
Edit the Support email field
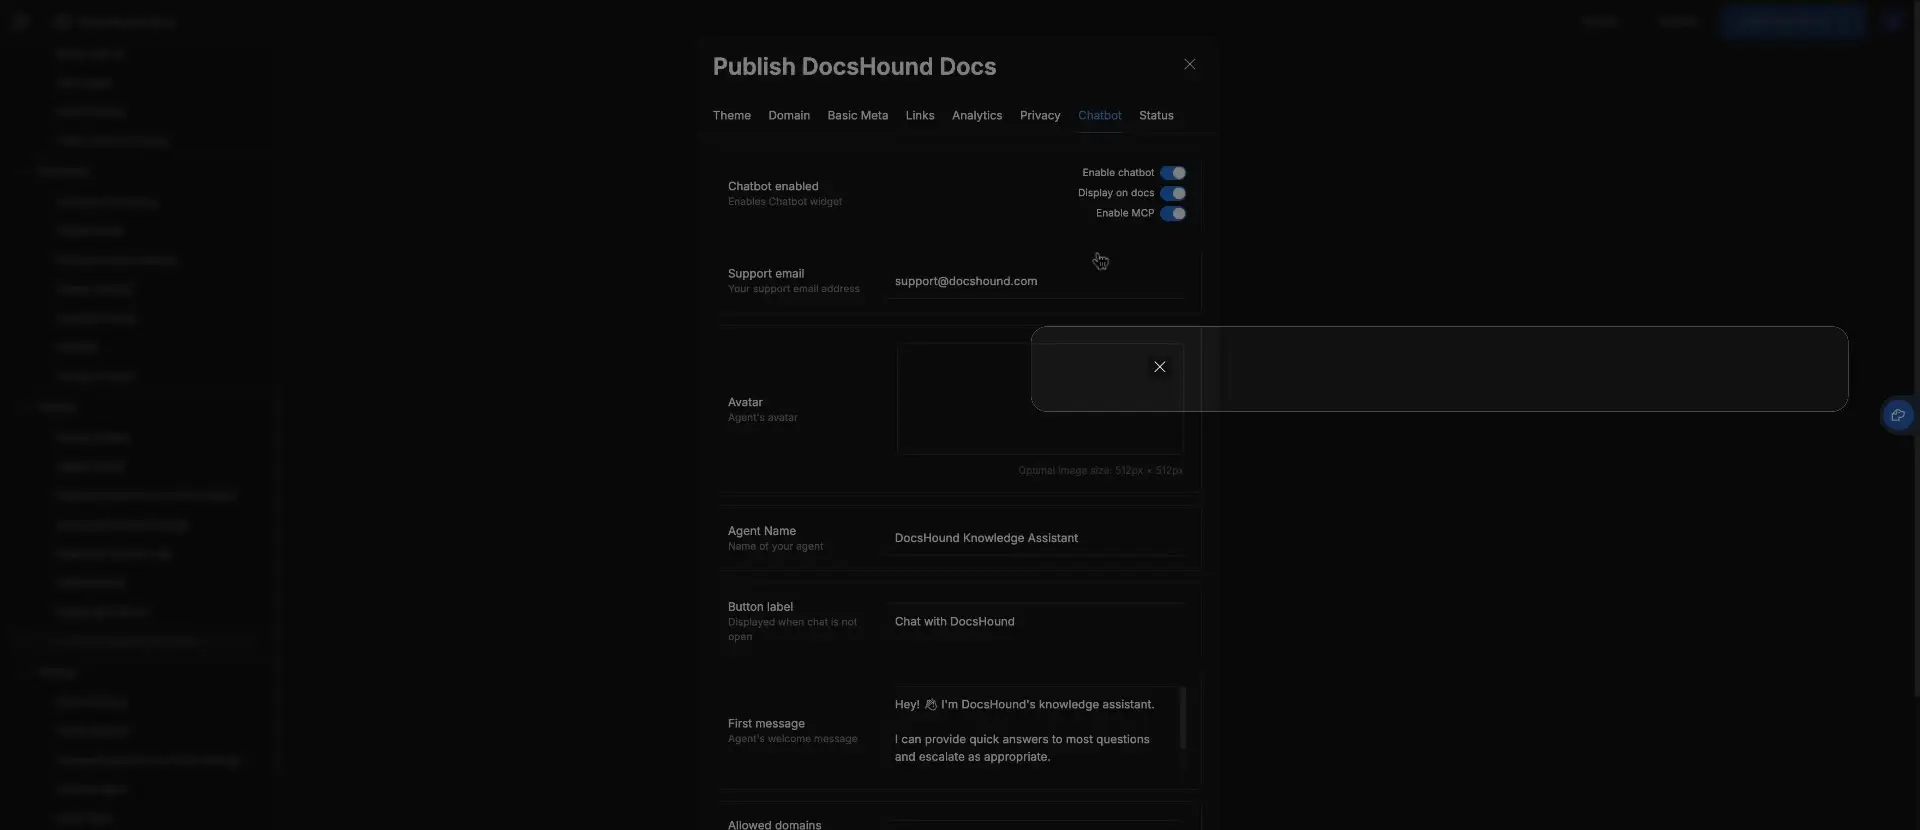pyautogui.click(x=1035, y=282)
